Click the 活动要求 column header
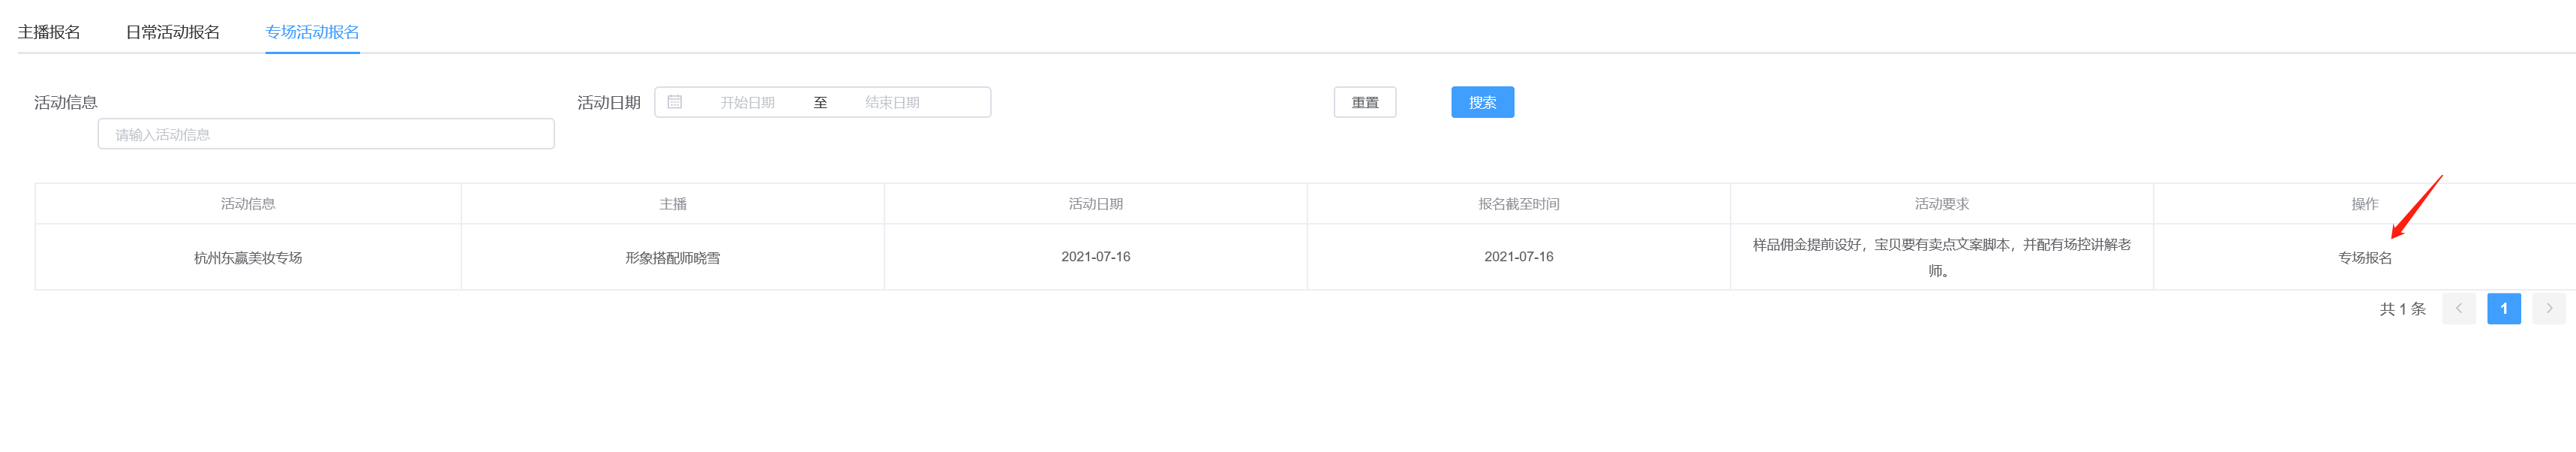Screen dimensions: 2576x452 pos(1941,204)
